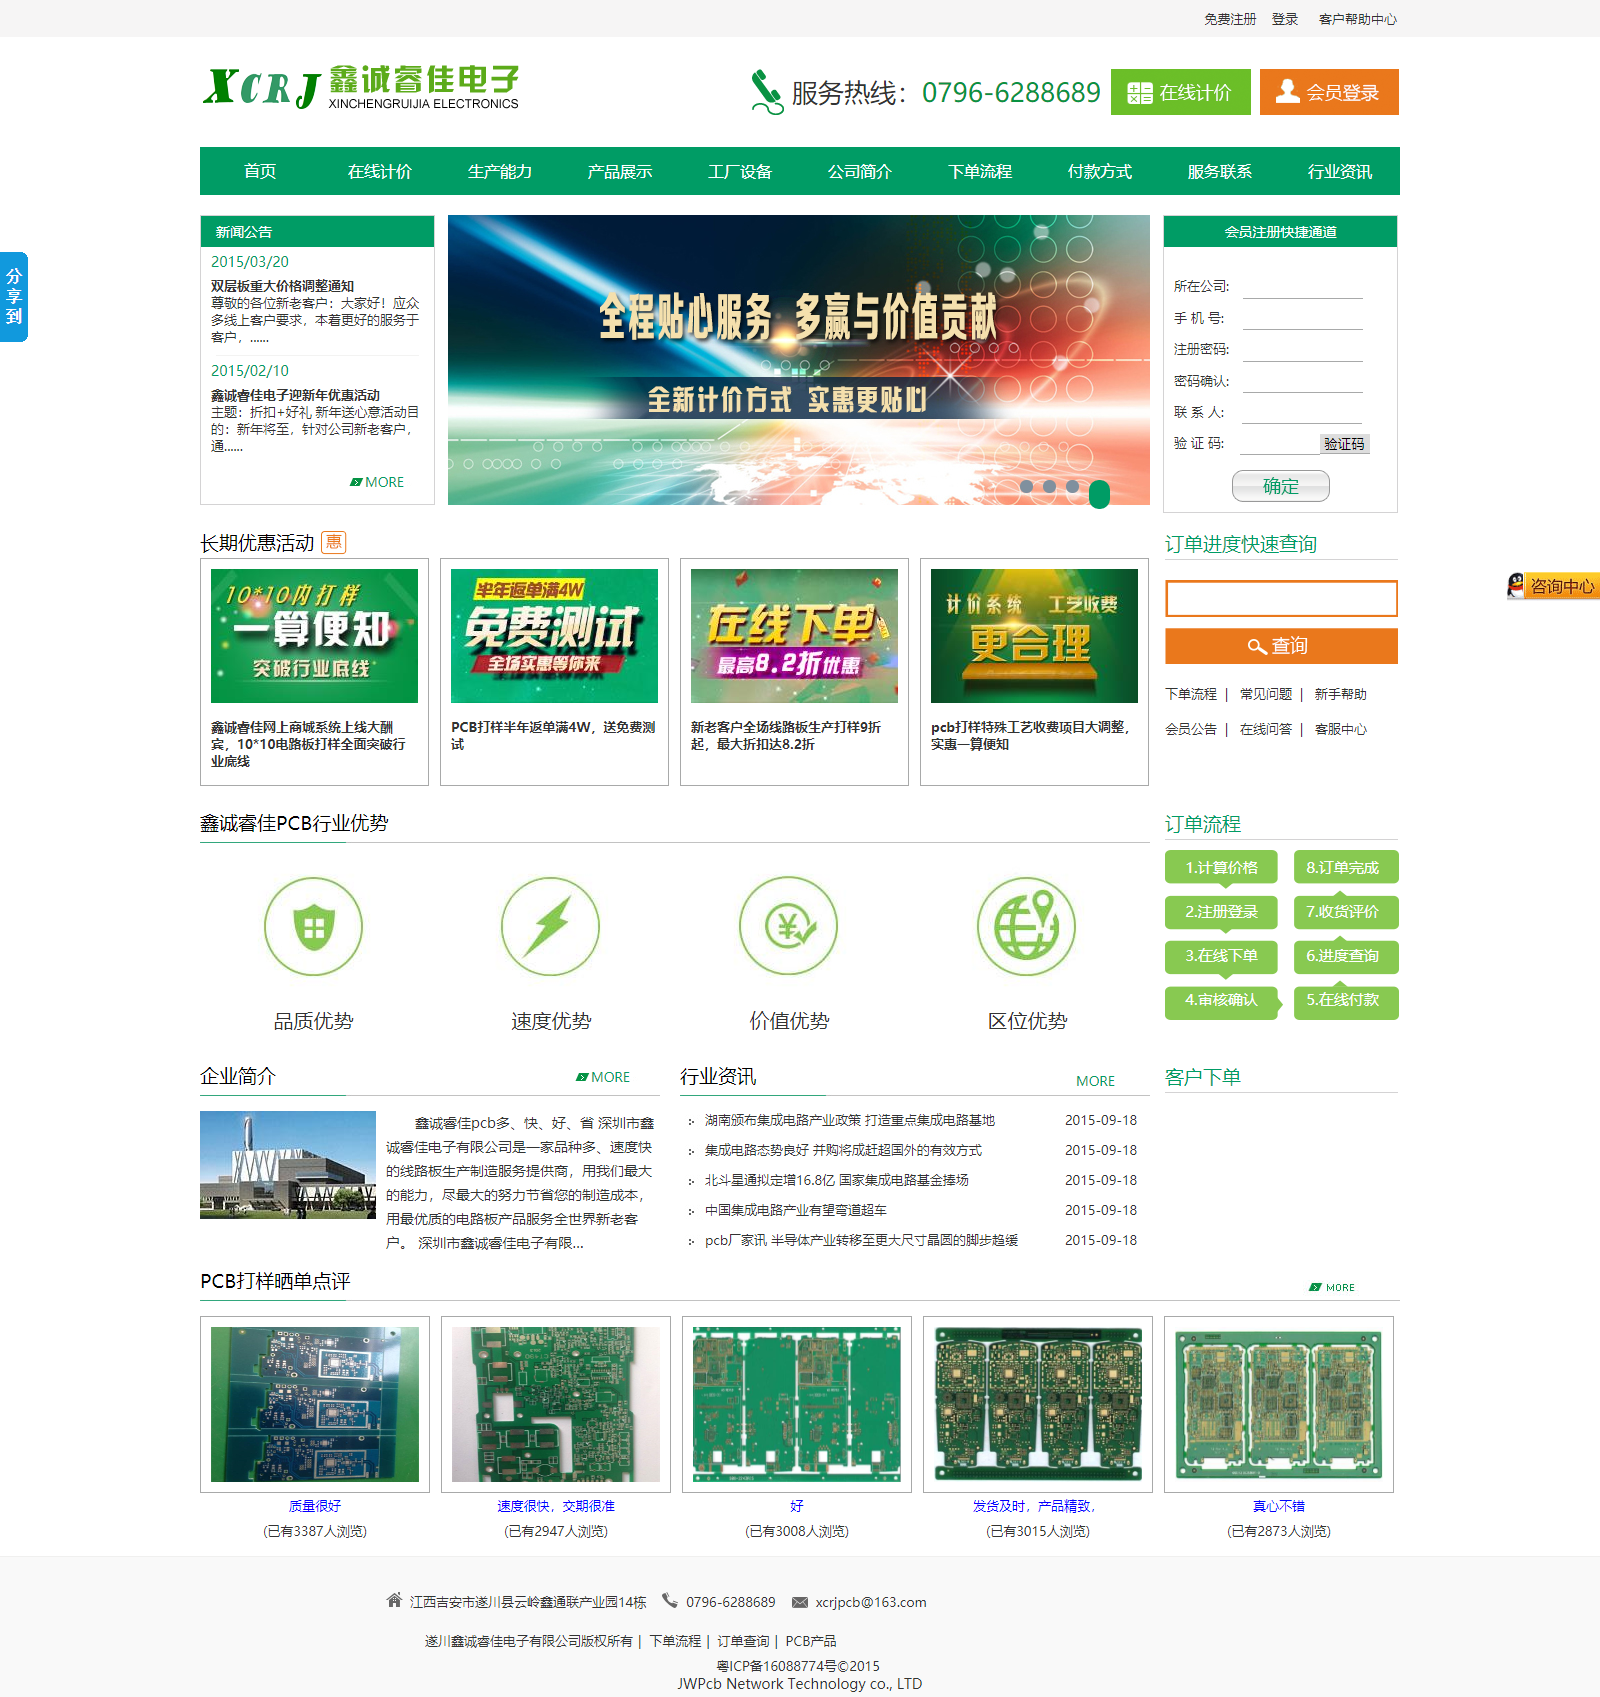Expand 企业简介 with the MORE link
The width and height of the screenshot is (1600, 1697).
pos(603,1077)
